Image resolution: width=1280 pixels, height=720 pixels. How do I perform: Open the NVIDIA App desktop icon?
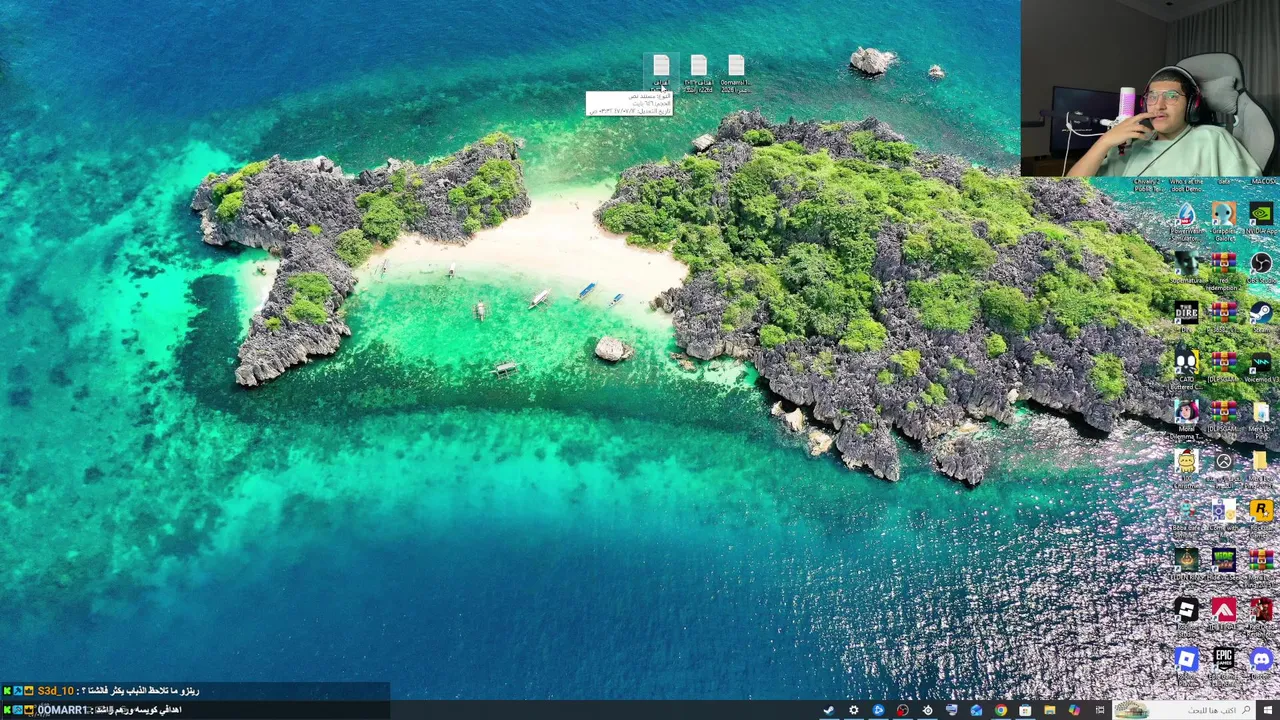pyautogui.click(x=1261, y=215)
